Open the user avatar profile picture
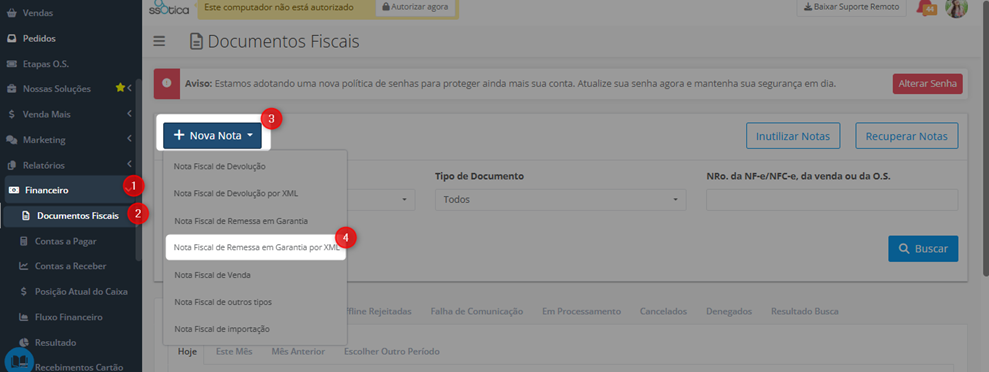The height and width of the screenshot is (372, 989). [956, 8]
